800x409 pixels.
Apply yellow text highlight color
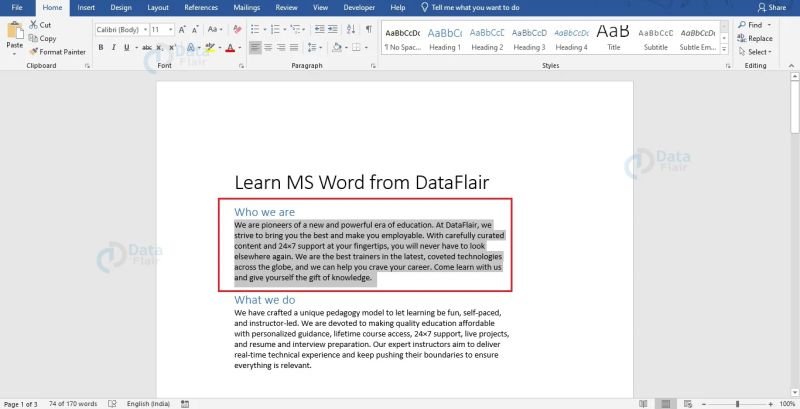tap(210, 47)
